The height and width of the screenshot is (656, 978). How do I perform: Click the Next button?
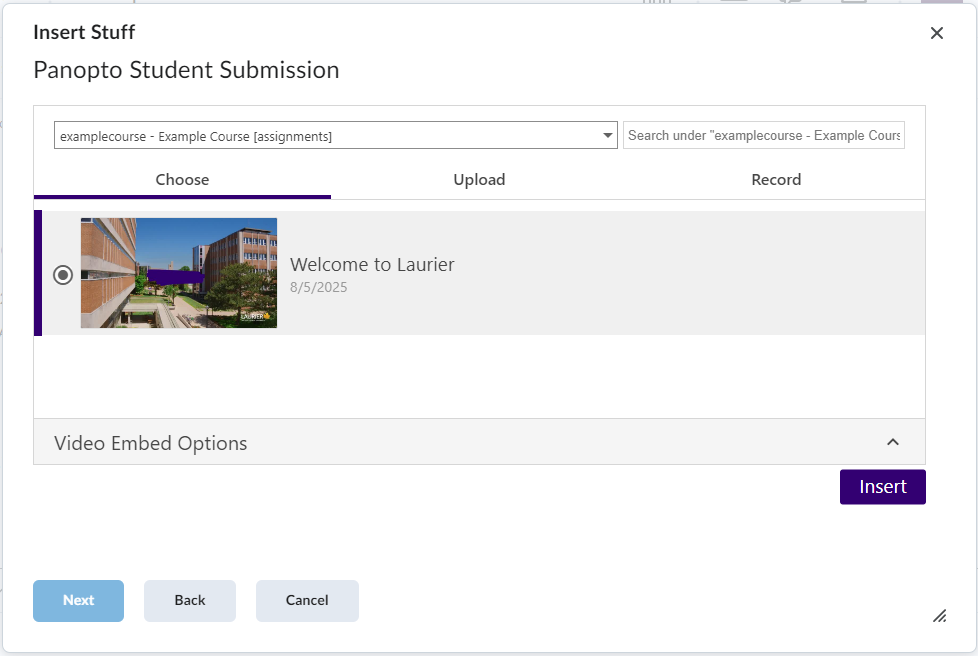click(x=79, y=601)
